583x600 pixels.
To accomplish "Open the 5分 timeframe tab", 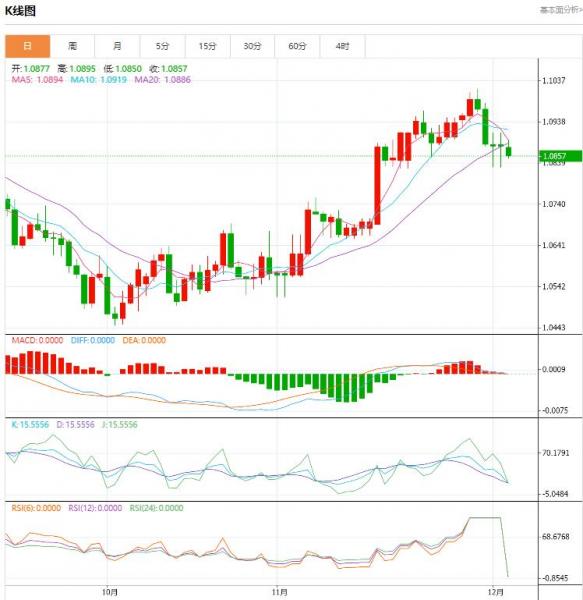I will tap(163, 46).
